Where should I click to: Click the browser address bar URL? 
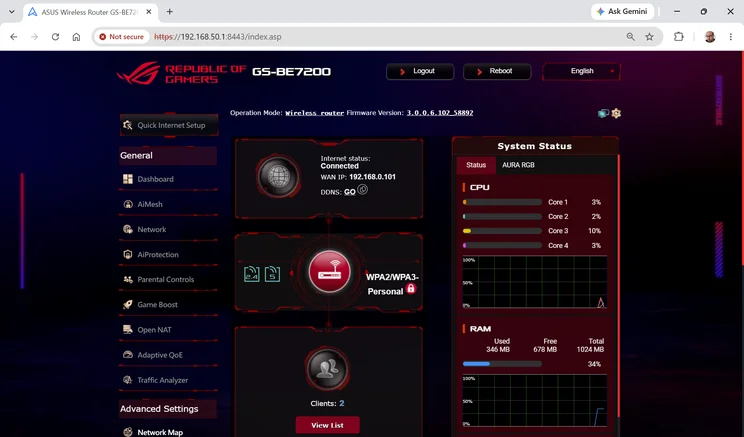pyautogui.click(x=218, y=37)
